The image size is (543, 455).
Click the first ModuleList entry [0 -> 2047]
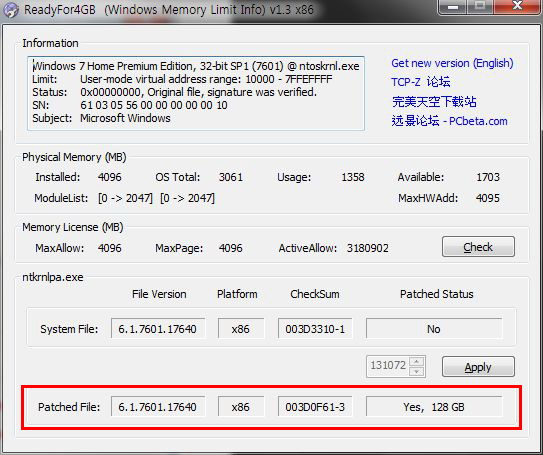(x=125, y=198)
